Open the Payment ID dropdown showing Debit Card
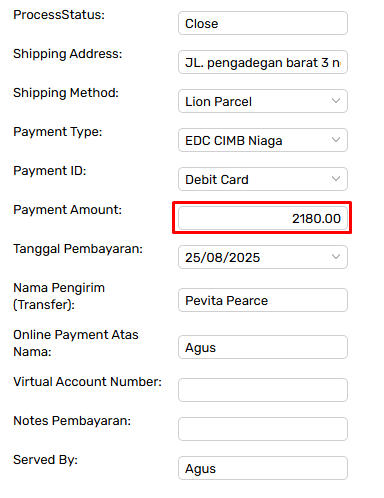This screenshot has width=384, height=498. point(263,179)
